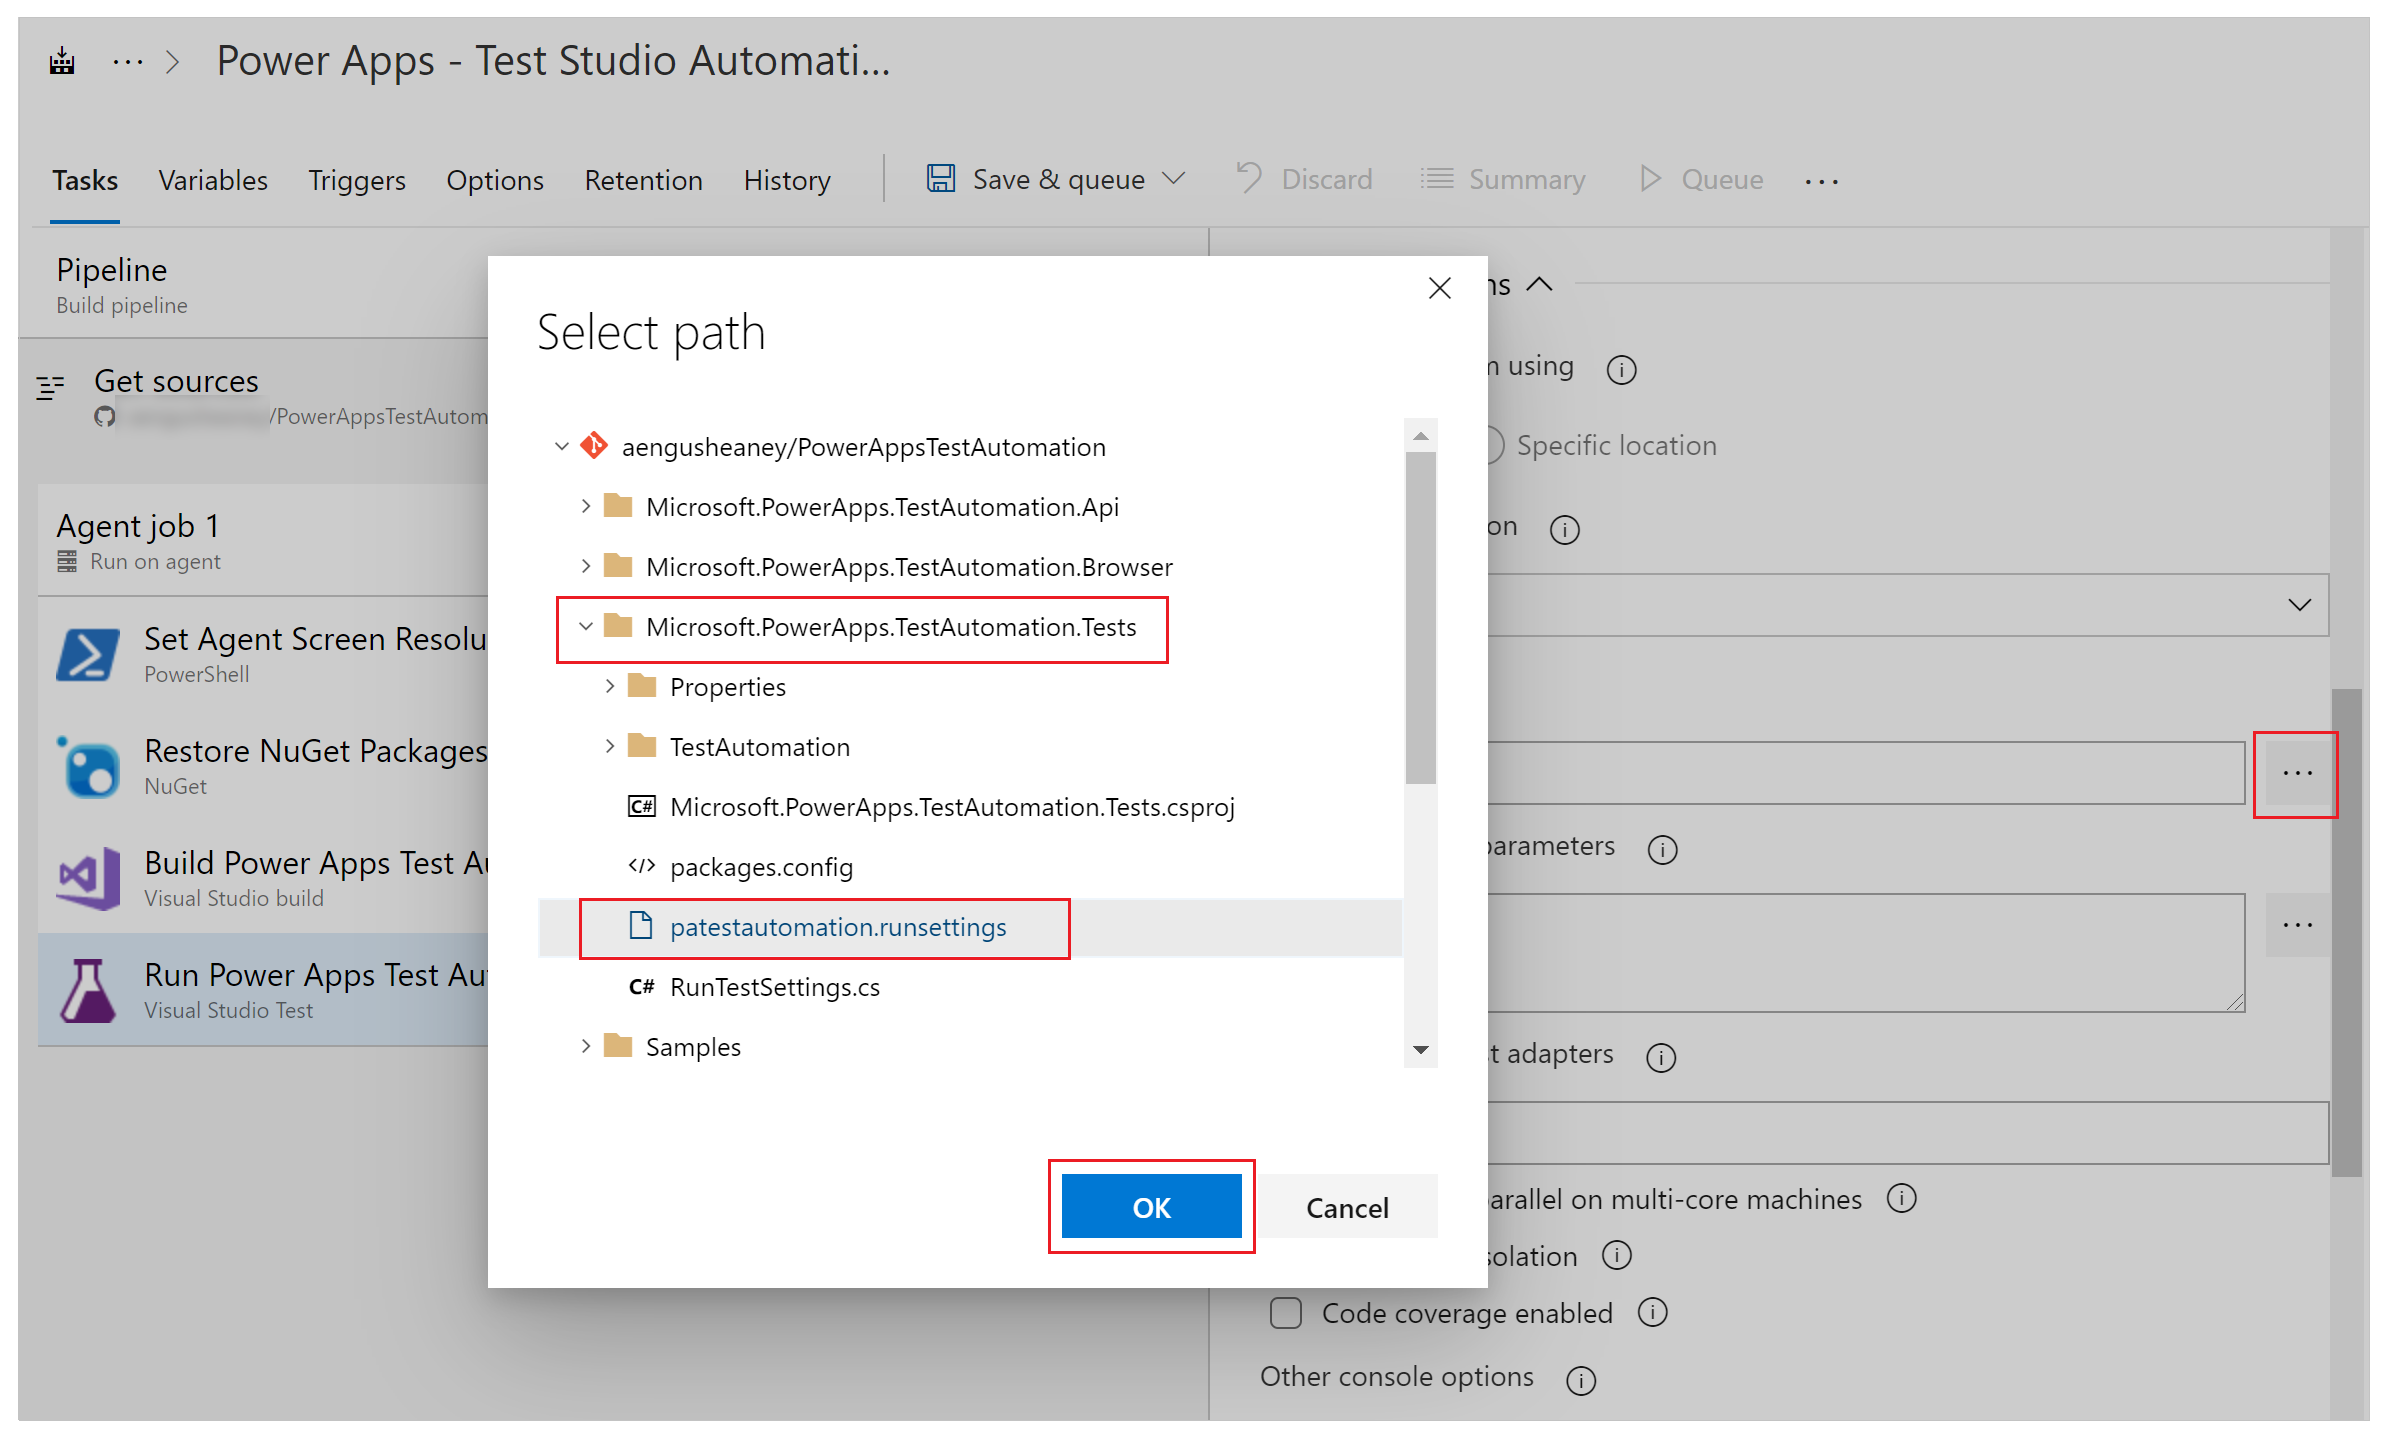Click Cancel to dismiss dialog
2387x1439 pixels.
pyautogui.click(x=1347, y=1205)
